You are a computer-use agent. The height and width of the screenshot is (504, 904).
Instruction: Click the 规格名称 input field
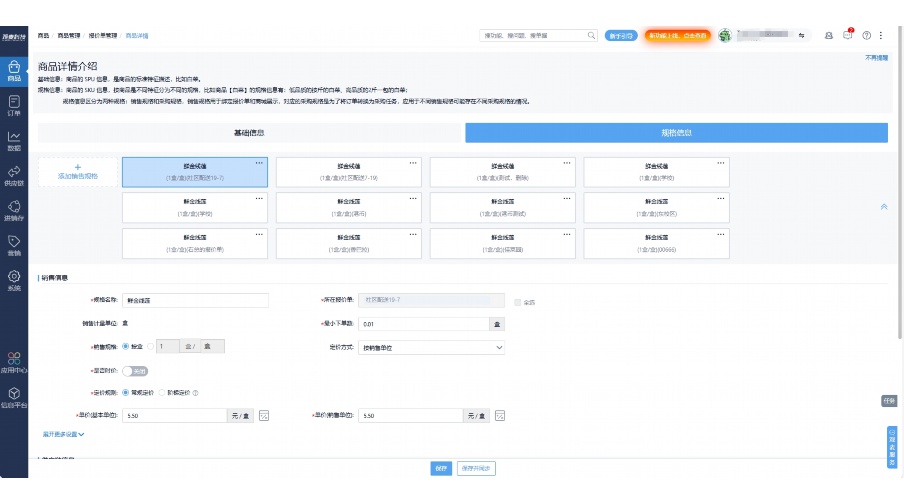tap(195, 300)
